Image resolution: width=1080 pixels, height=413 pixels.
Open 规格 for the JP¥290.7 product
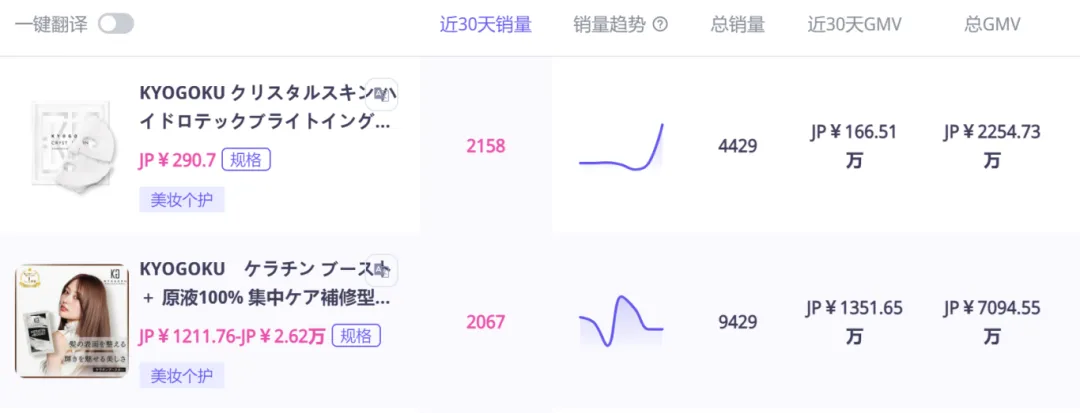pyautogui.click(x=246, y=160)
